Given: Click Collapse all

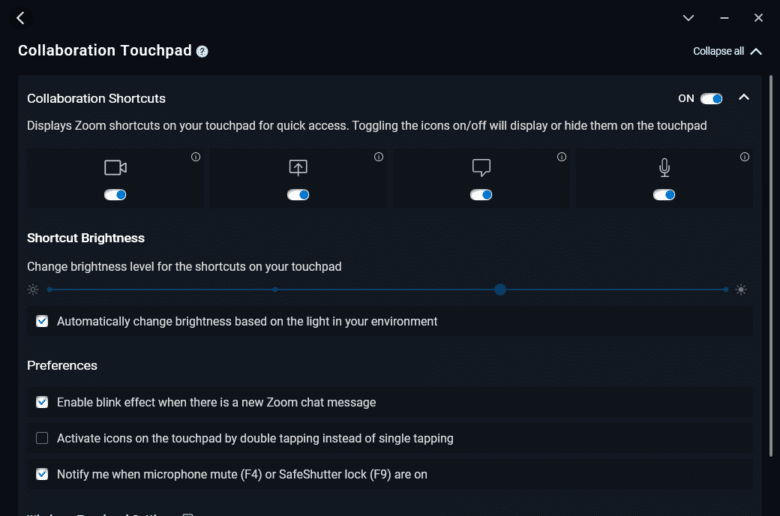Looking at the screenshot, I should [x=727, y=51].
